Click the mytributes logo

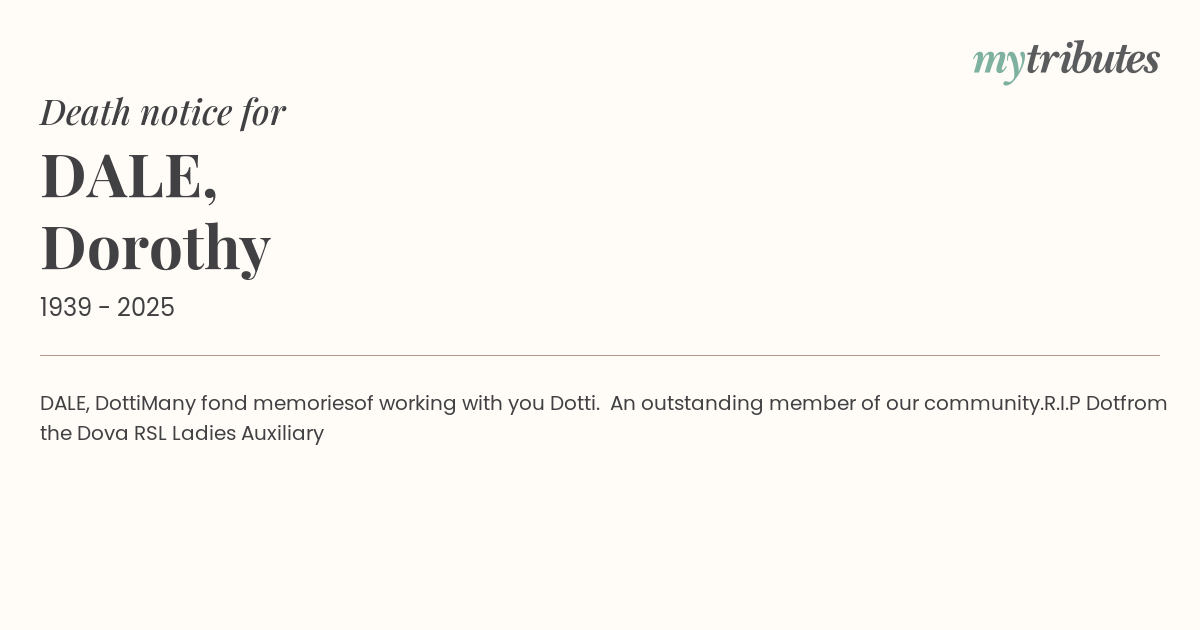[1066, 61]
